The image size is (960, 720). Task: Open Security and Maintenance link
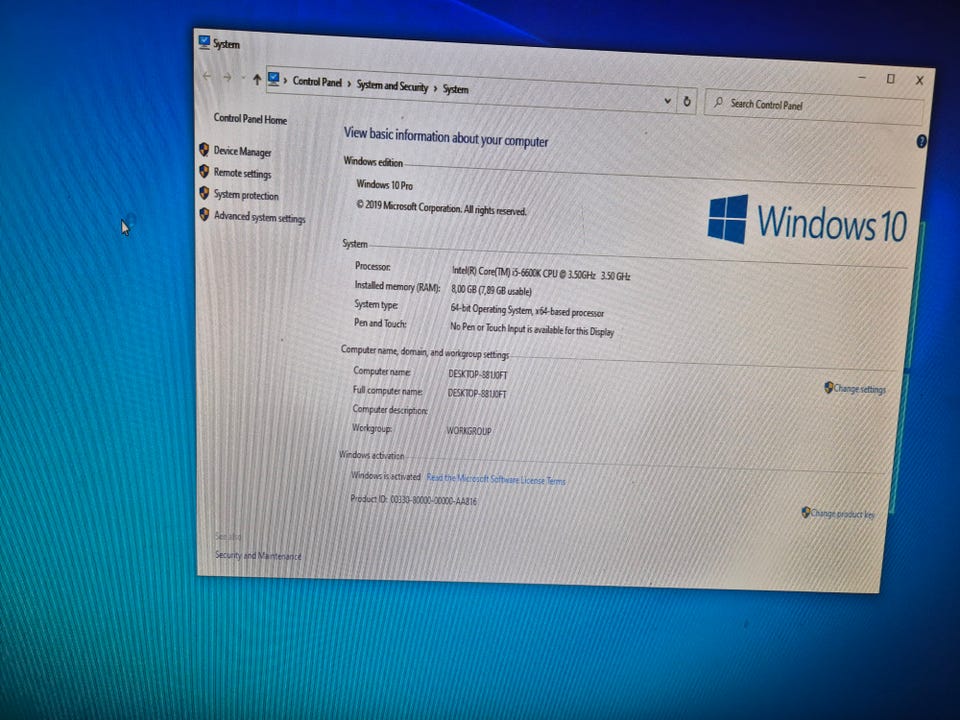pos(258,555)
